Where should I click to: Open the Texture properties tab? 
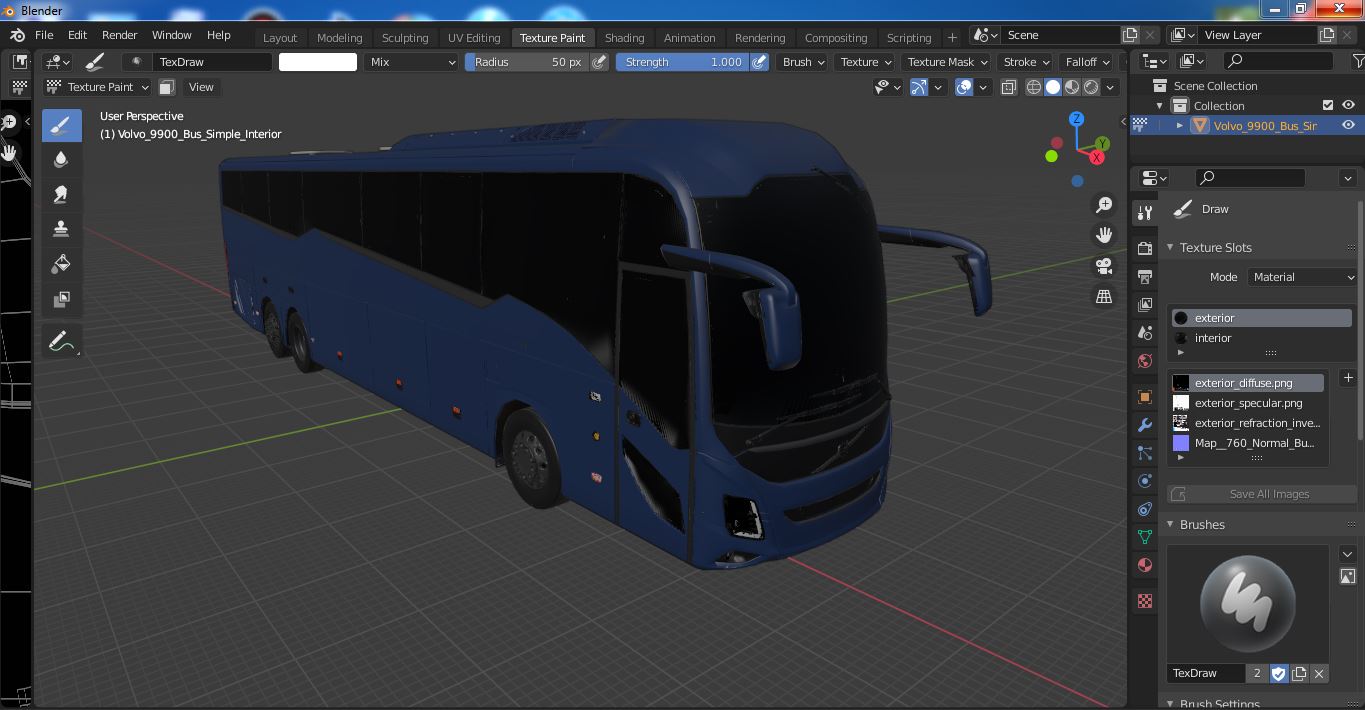(1145, 601)
